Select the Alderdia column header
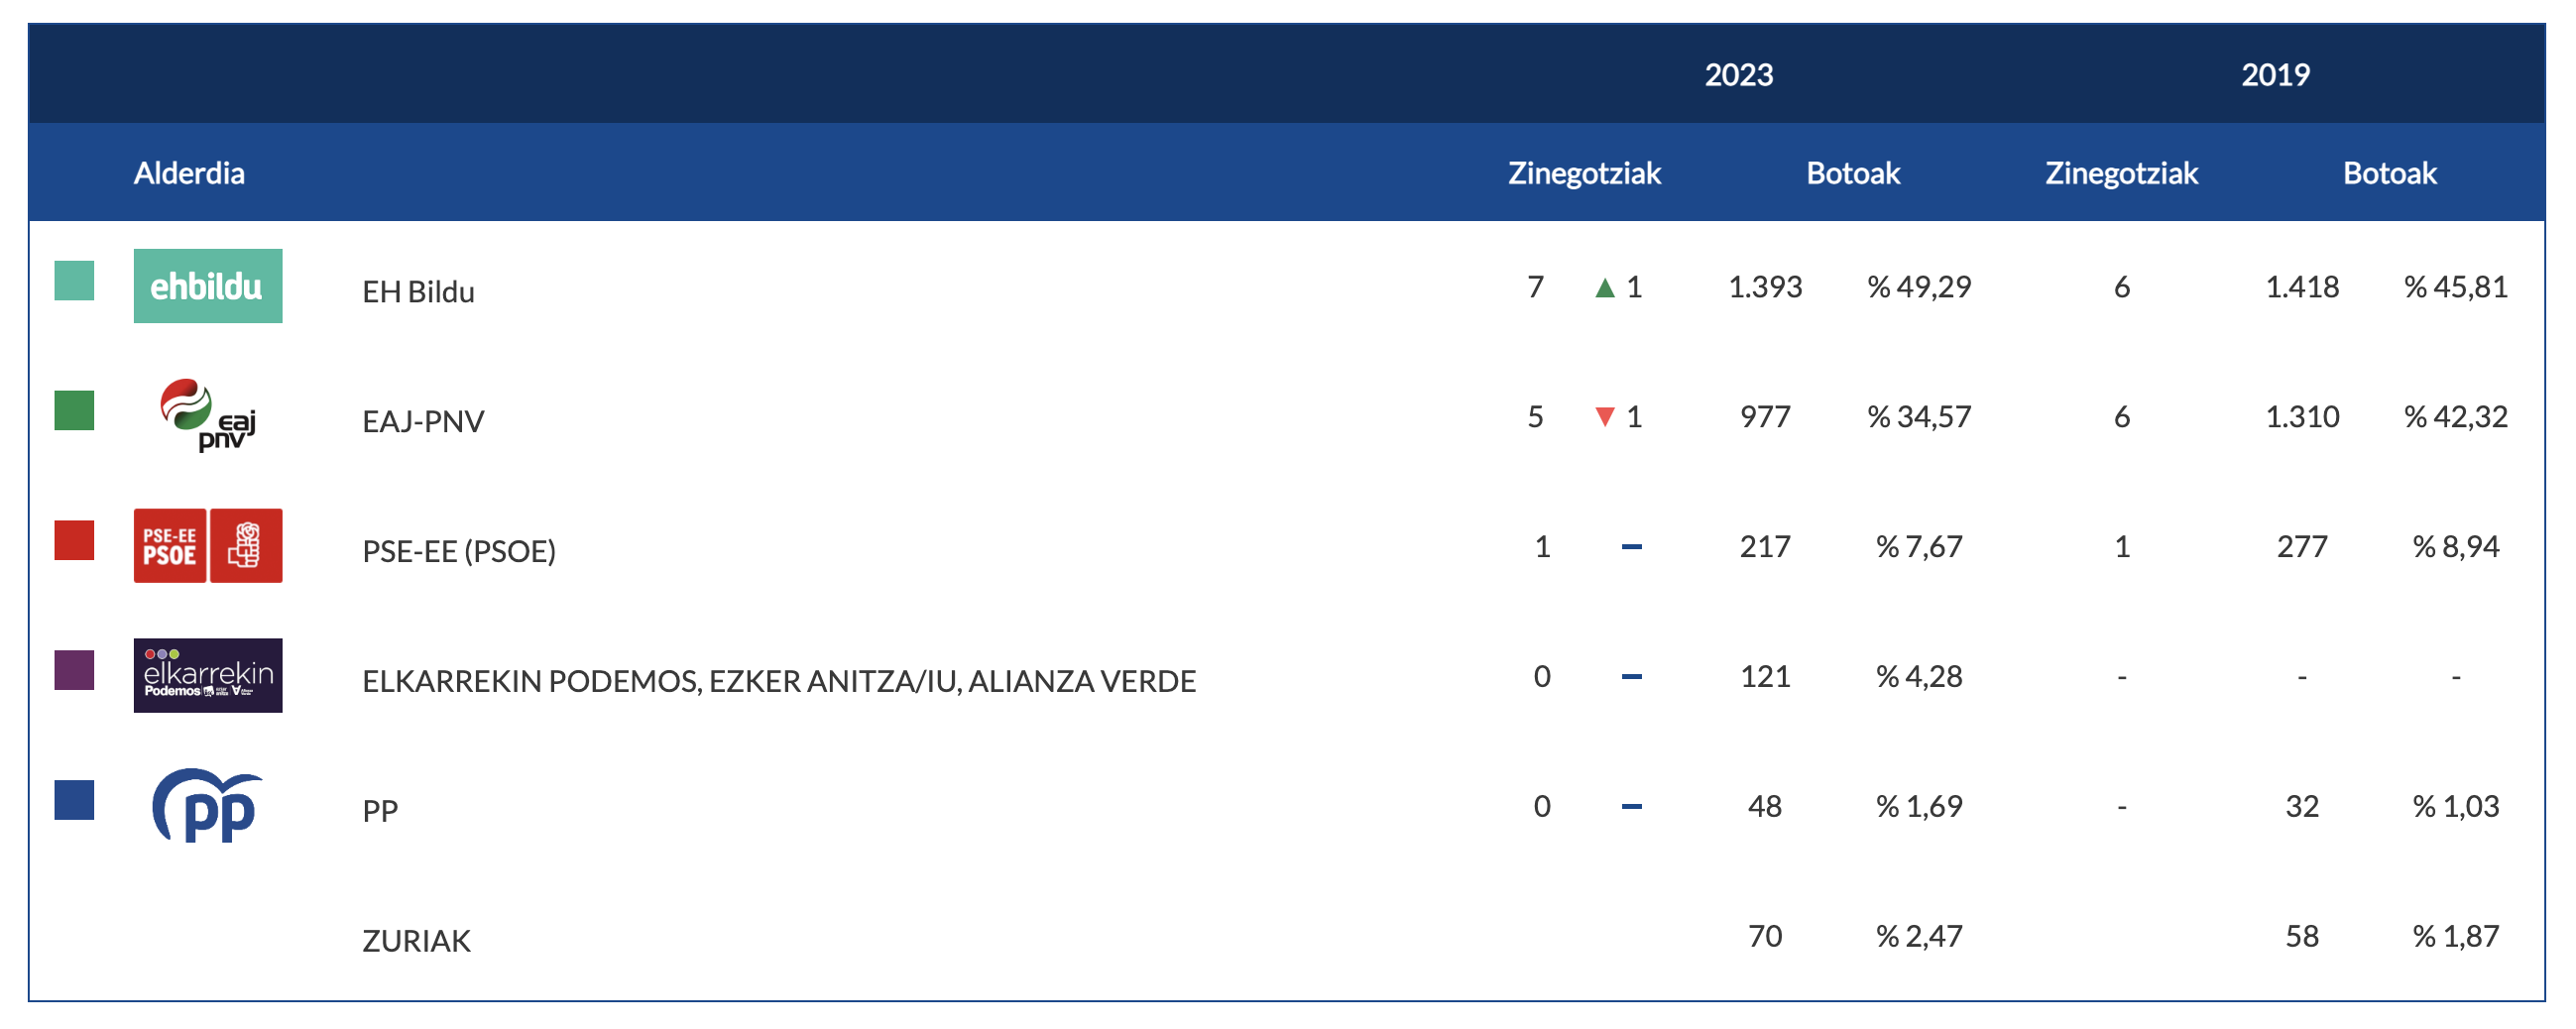This screenshot has width=2576, height=1029. point(189,173)
